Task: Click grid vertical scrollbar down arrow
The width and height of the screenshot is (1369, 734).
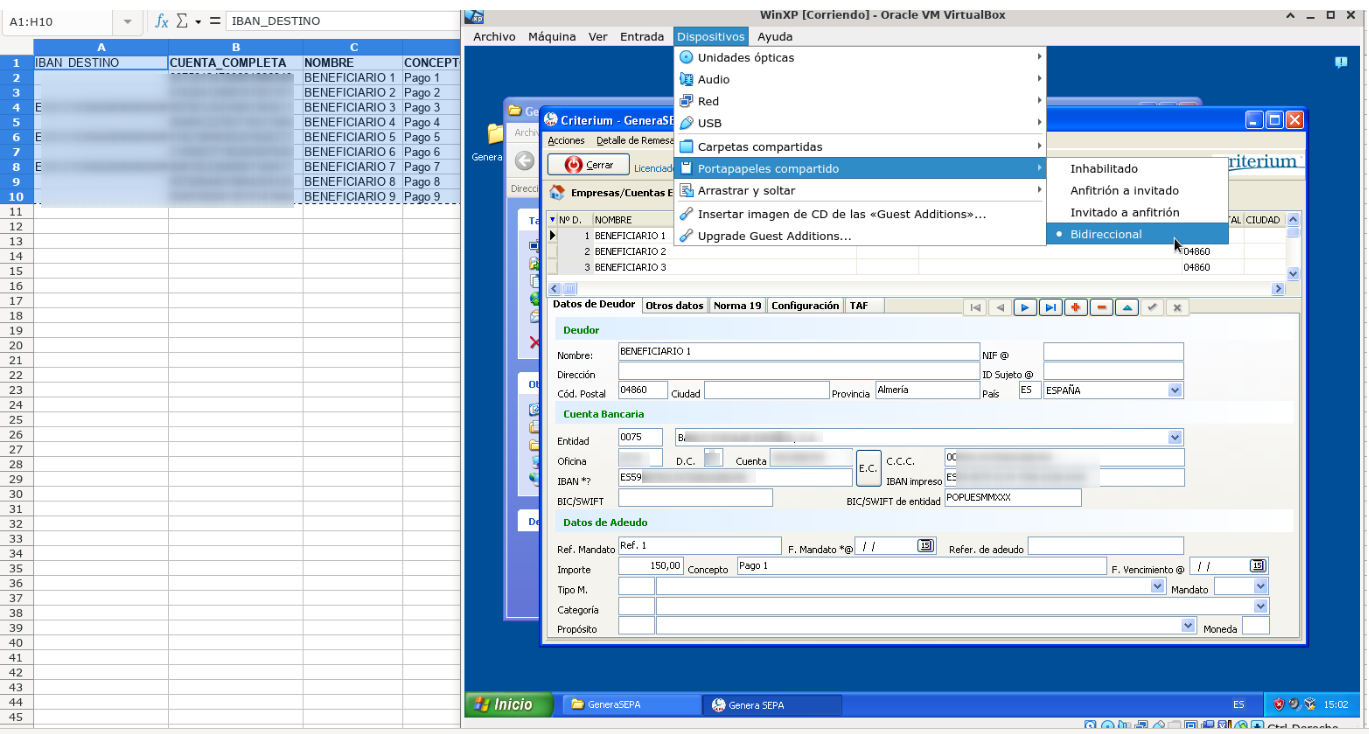Action: (1293, 273)
